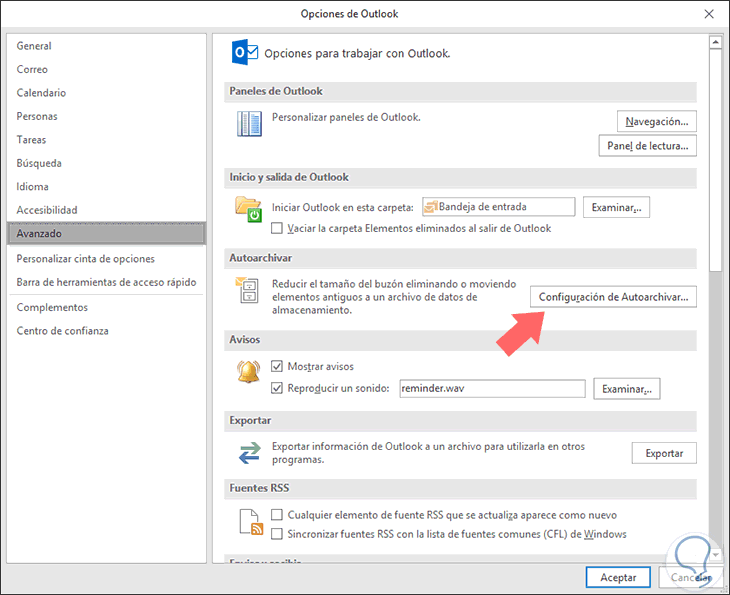Switch to the Calendario category
Viewport: 730px width, 595px height.
click(107, 93)
